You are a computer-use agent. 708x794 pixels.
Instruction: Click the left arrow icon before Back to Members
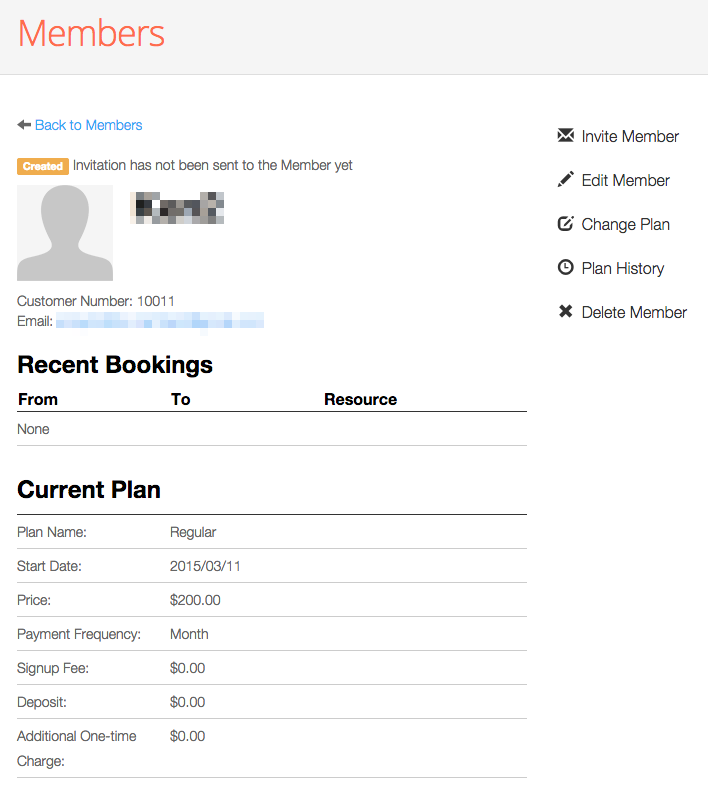pyautogui.click(x=24, y=125)
